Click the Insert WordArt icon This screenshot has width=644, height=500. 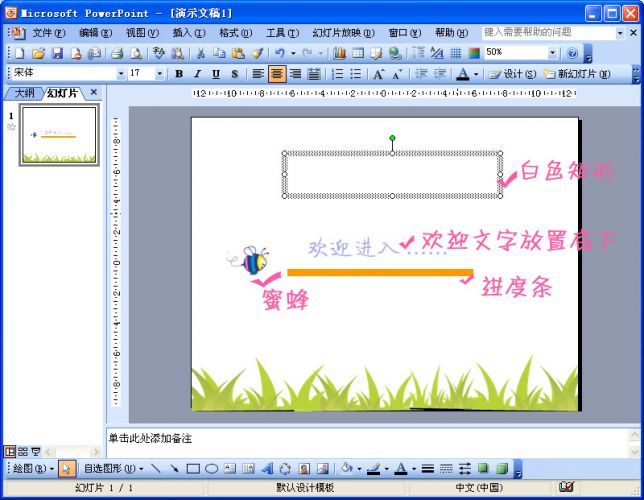pyautogui.click(x=267, y=468)
